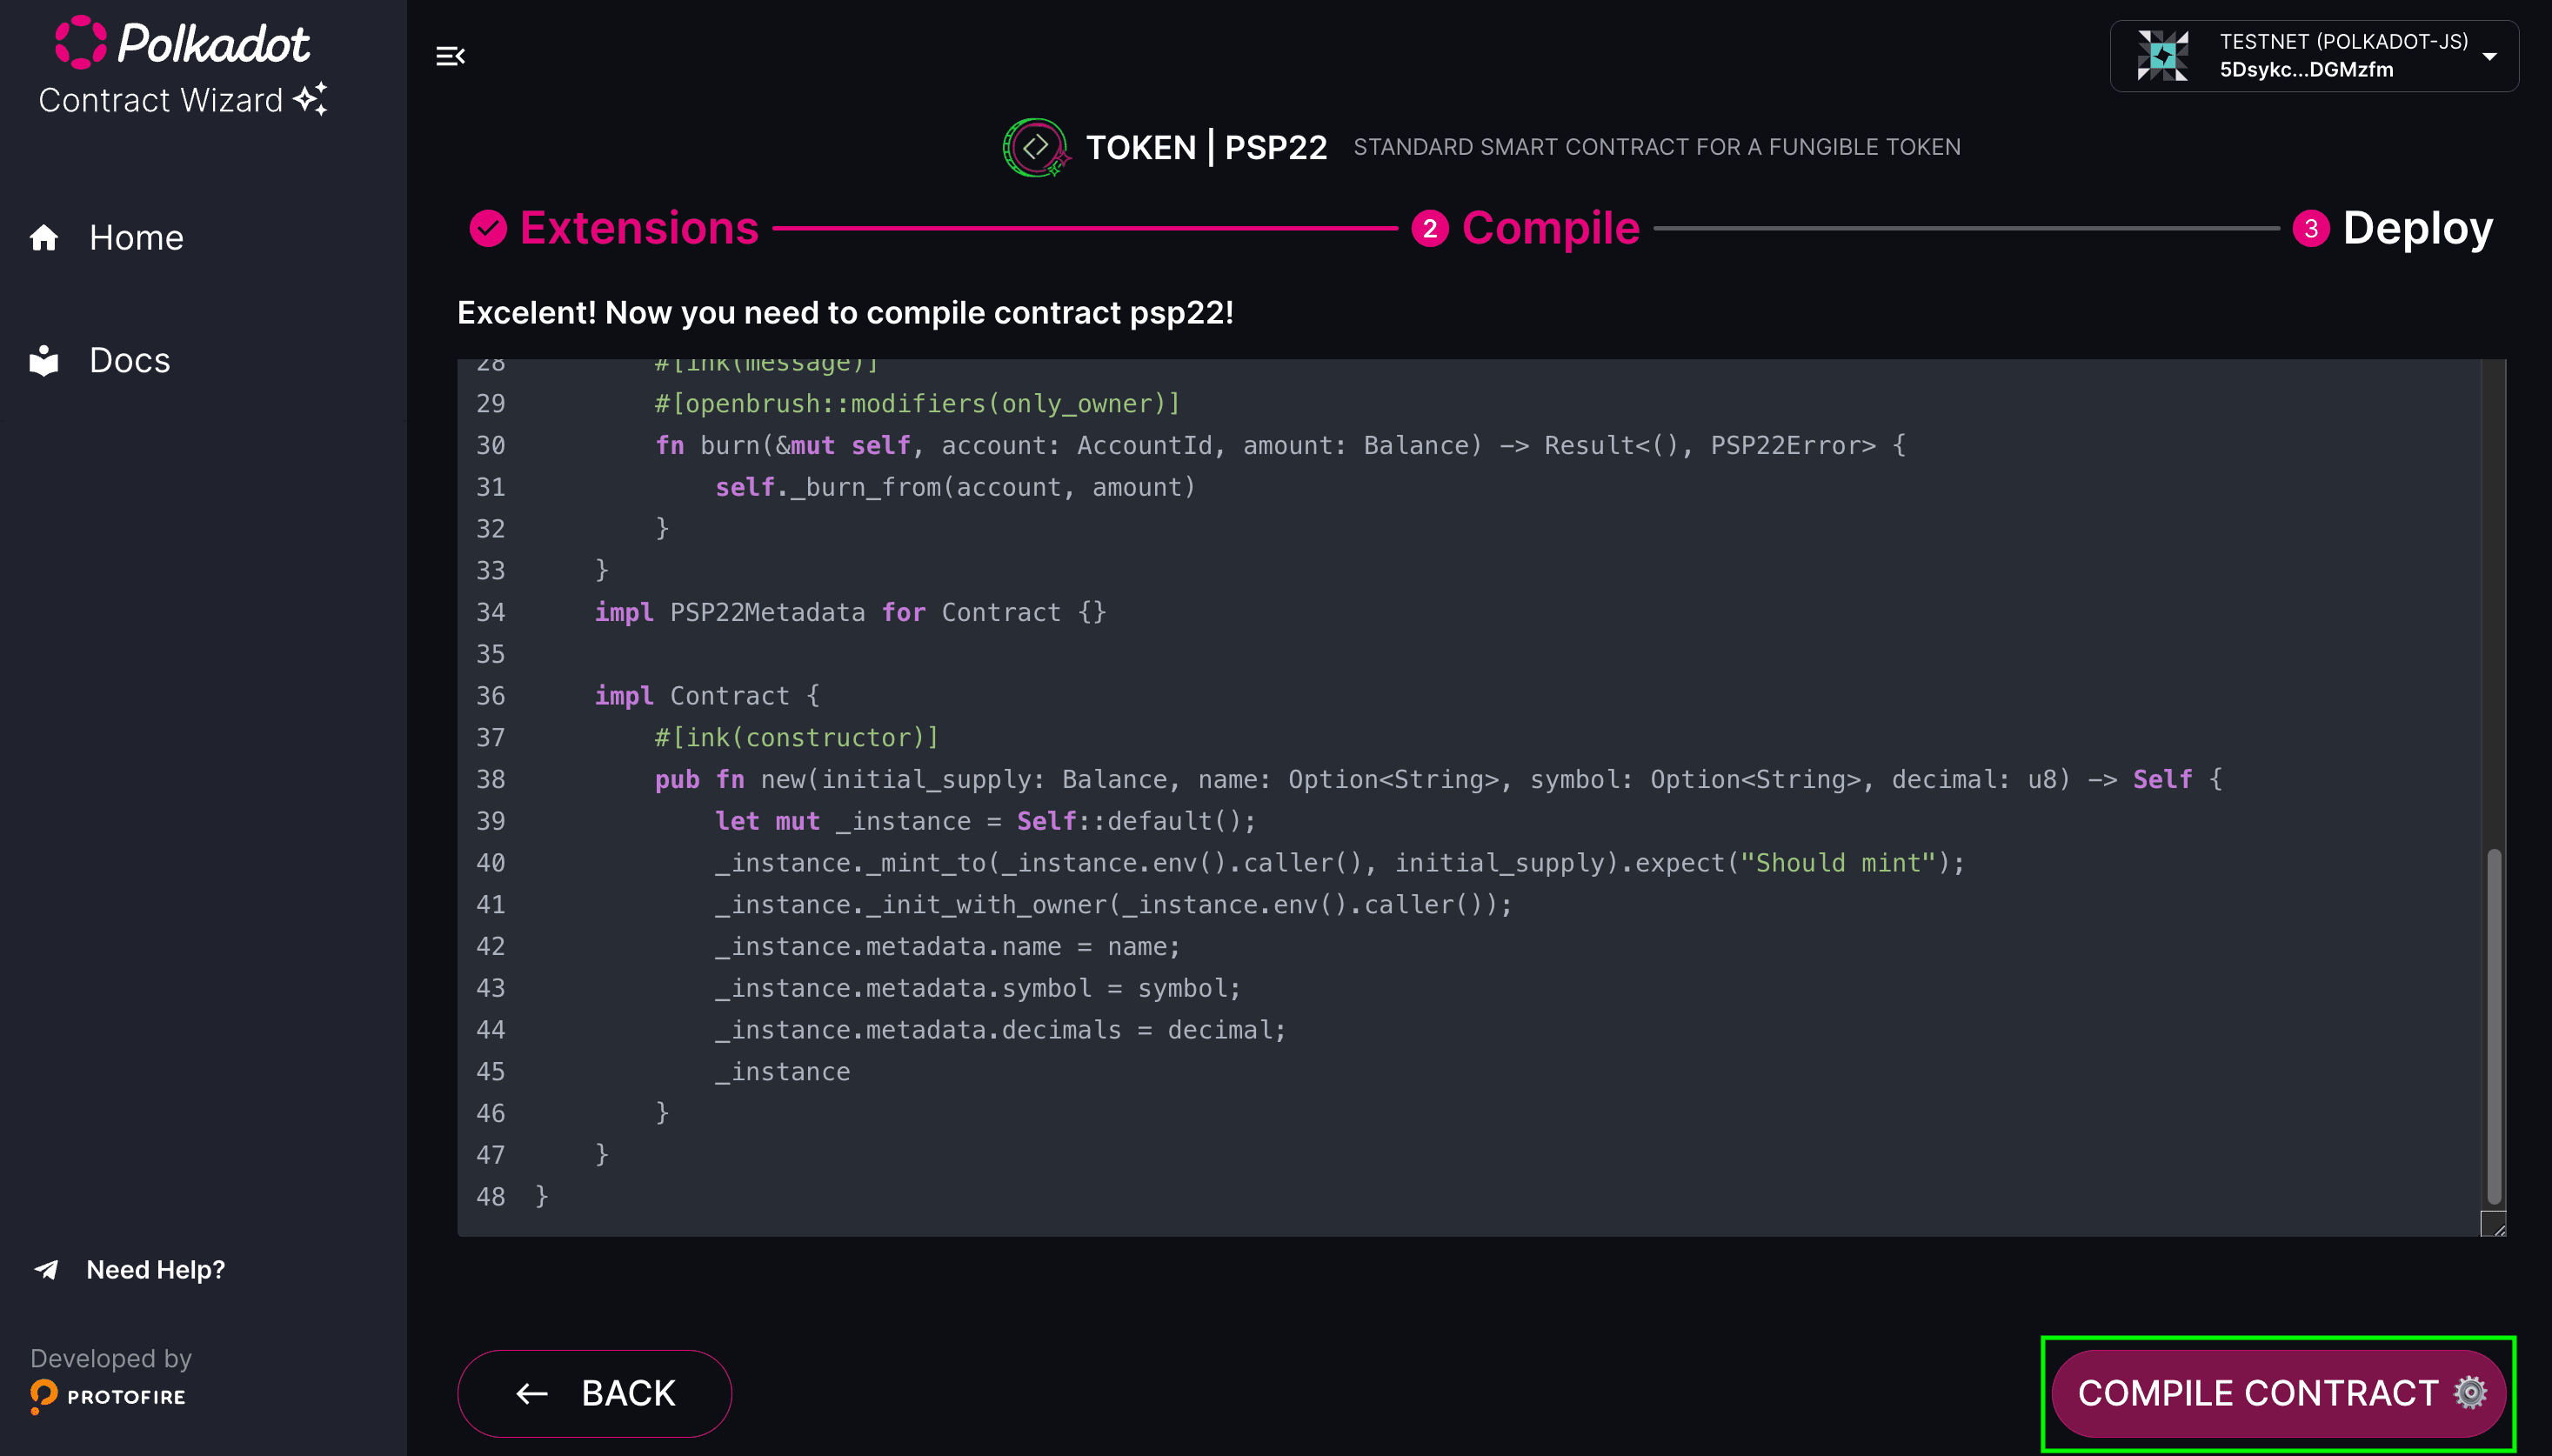Go back using the BACK button
This screenshot has width=2552, height=1456.
coord(594,1392)
